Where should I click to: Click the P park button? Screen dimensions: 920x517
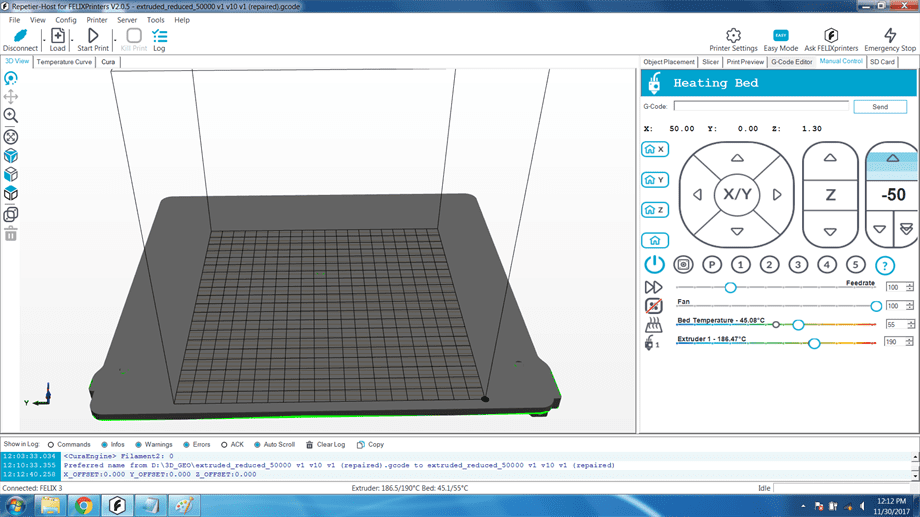click(x=712, y=265)
